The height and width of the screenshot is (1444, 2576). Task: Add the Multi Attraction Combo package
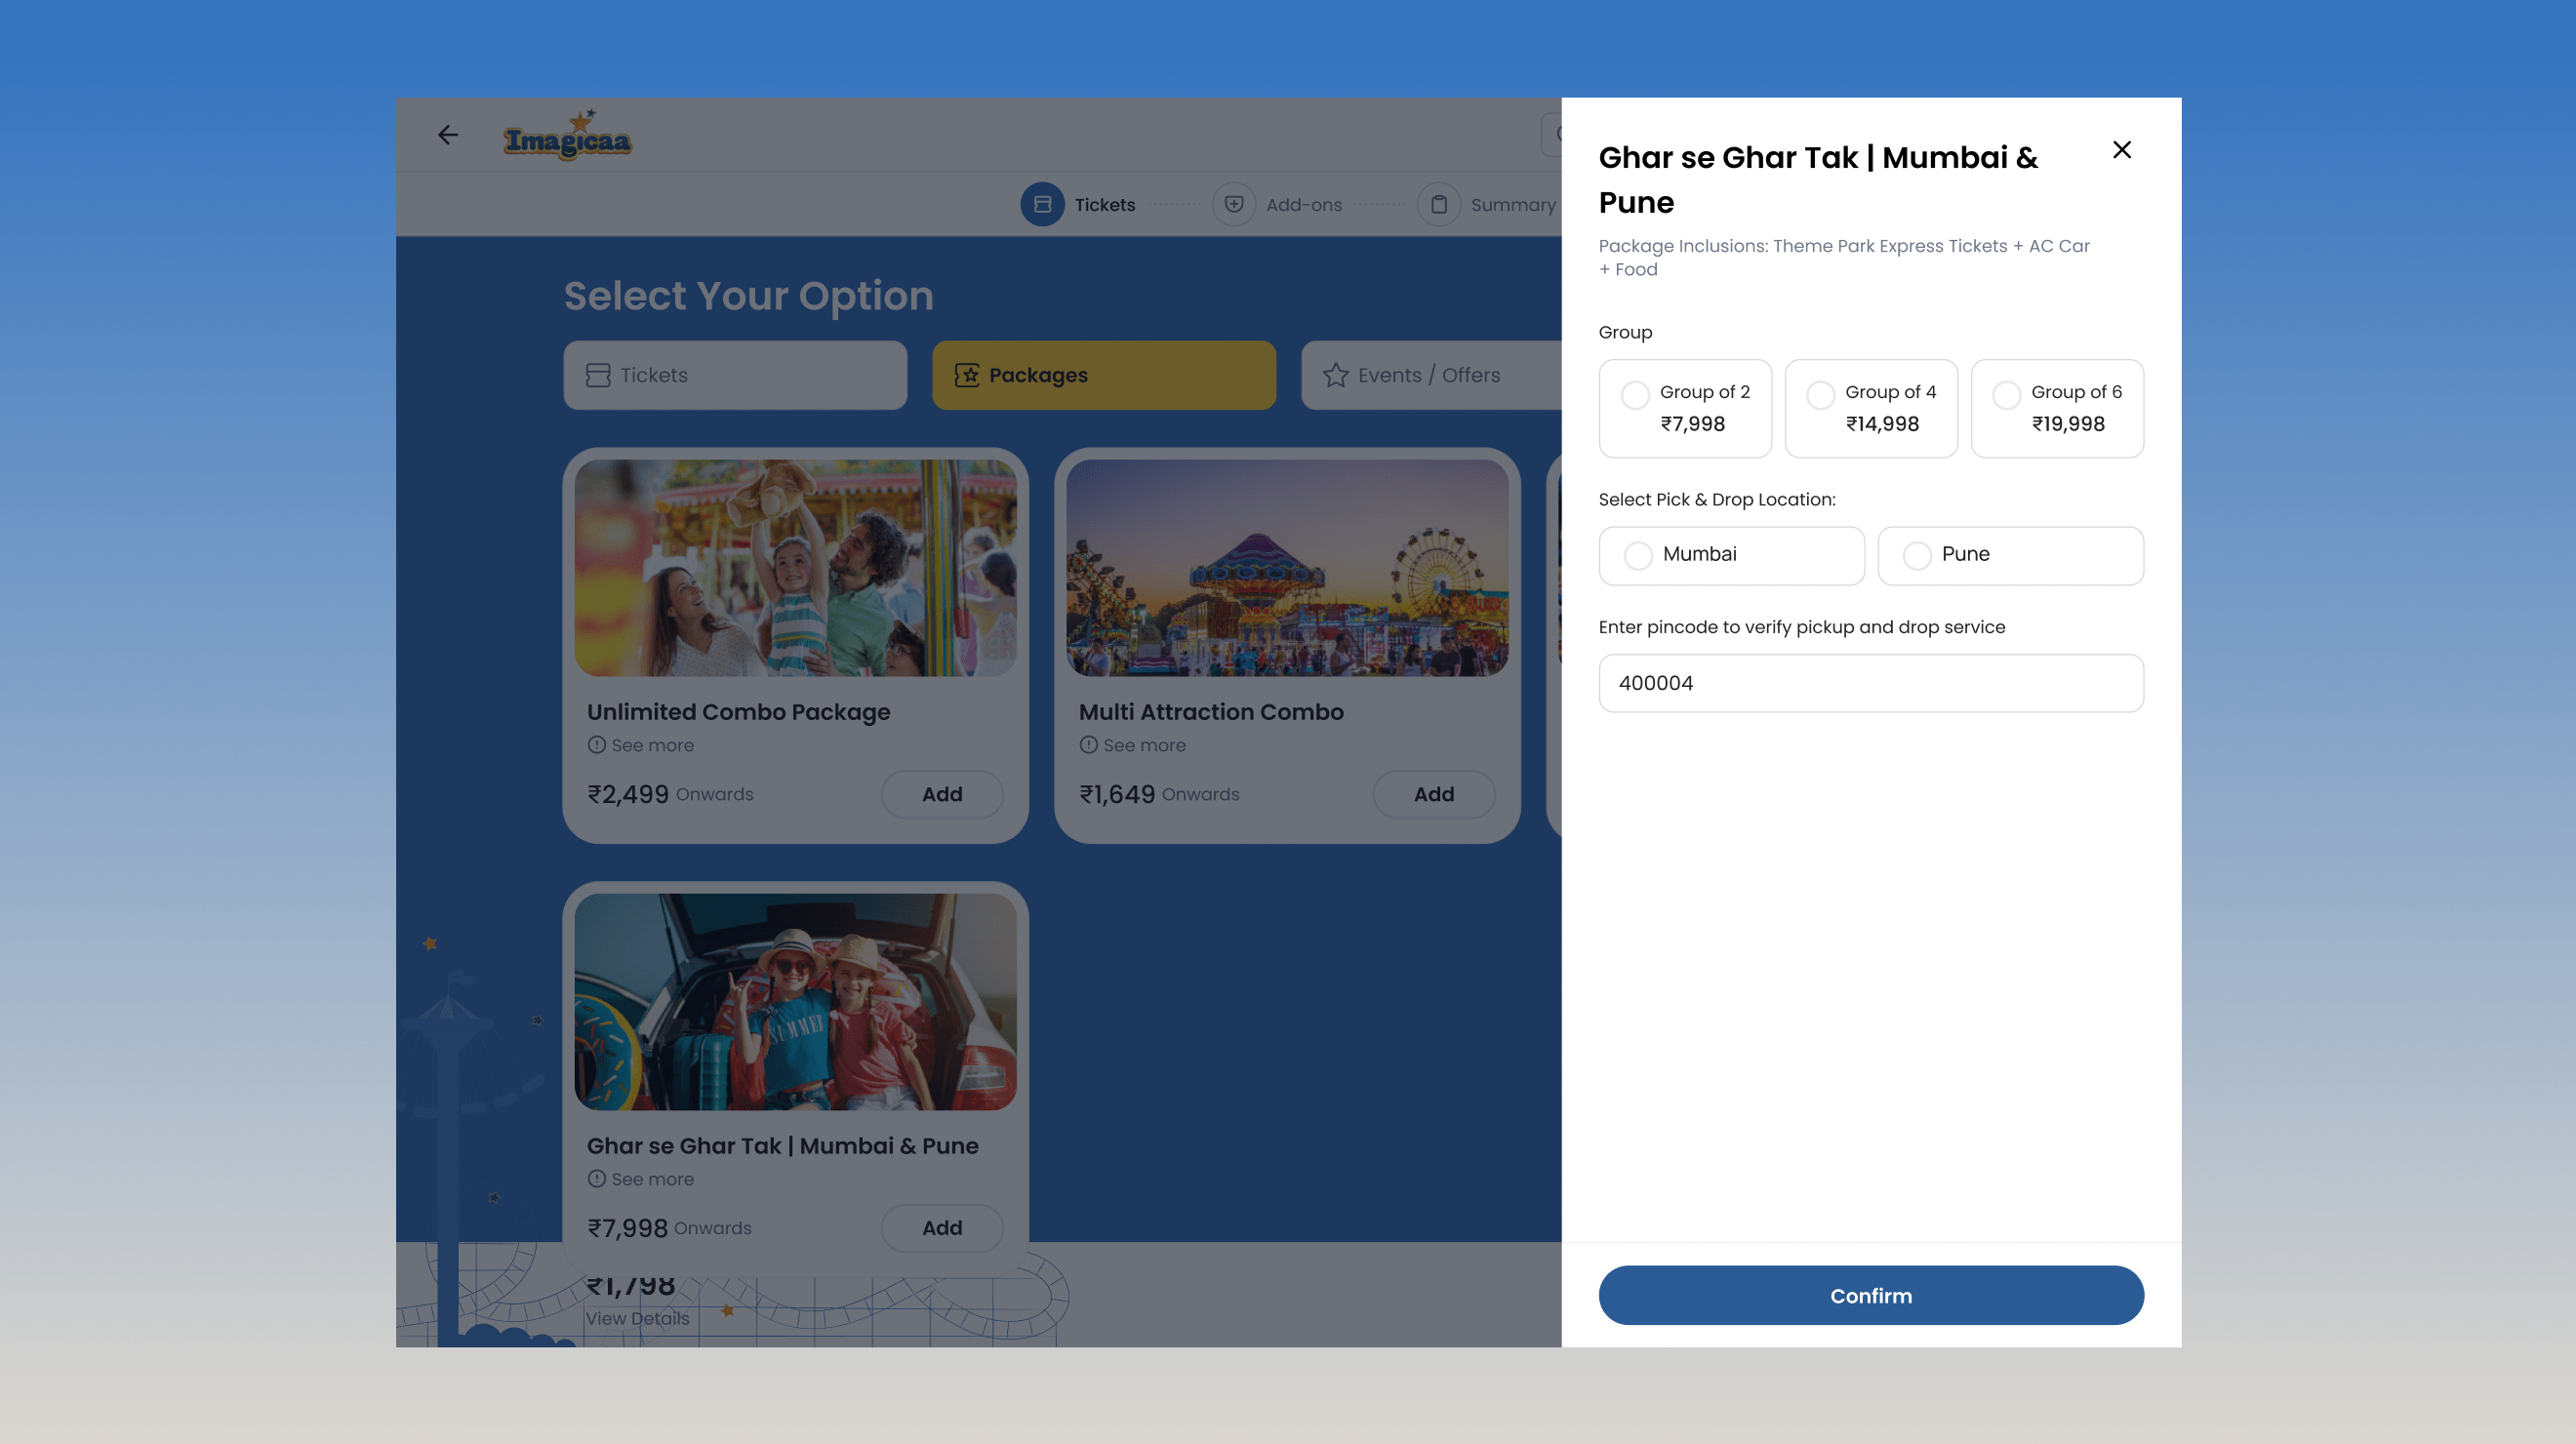point(1433,794)
